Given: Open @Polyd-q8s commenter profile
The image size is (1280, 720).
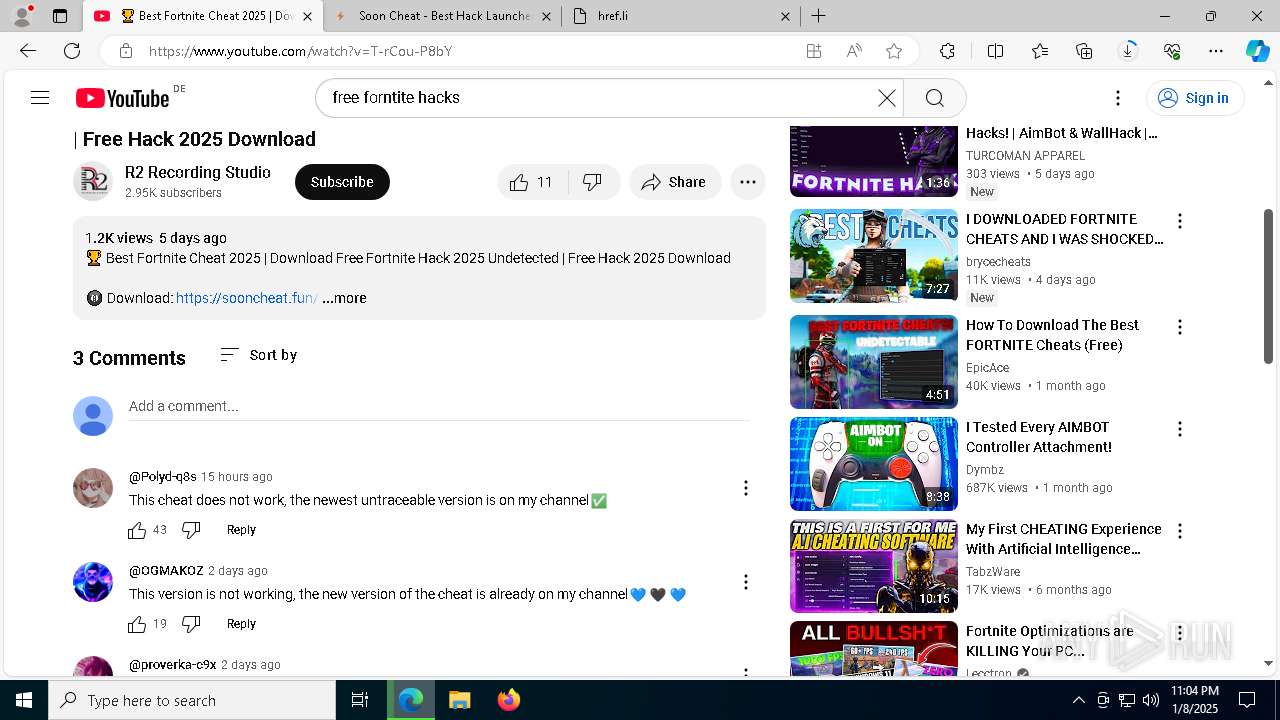Looking at the screenshot, I should 162,477.
